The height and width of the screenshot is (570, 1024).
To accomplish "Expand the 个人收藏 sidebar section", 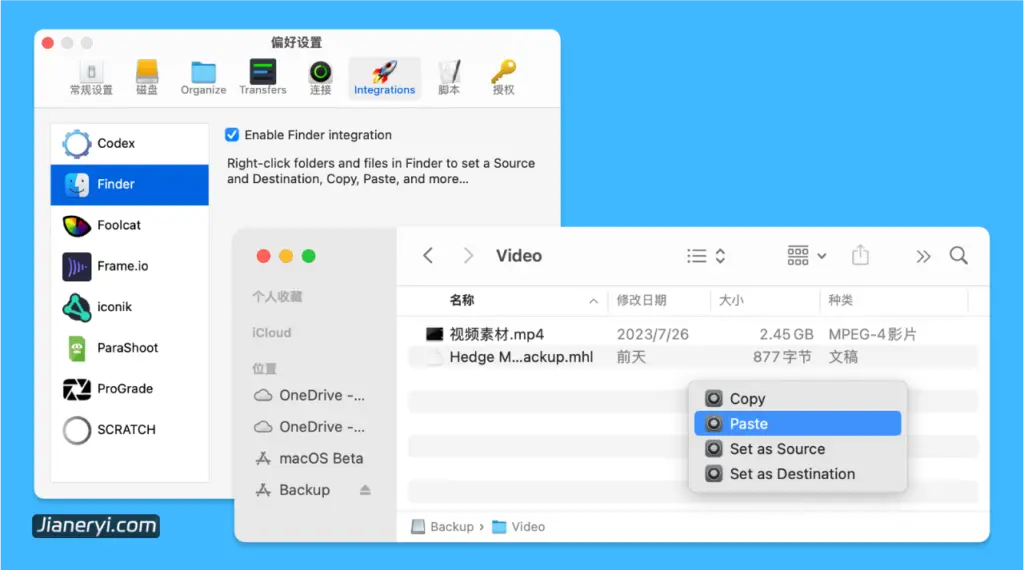I will [277, 297].
